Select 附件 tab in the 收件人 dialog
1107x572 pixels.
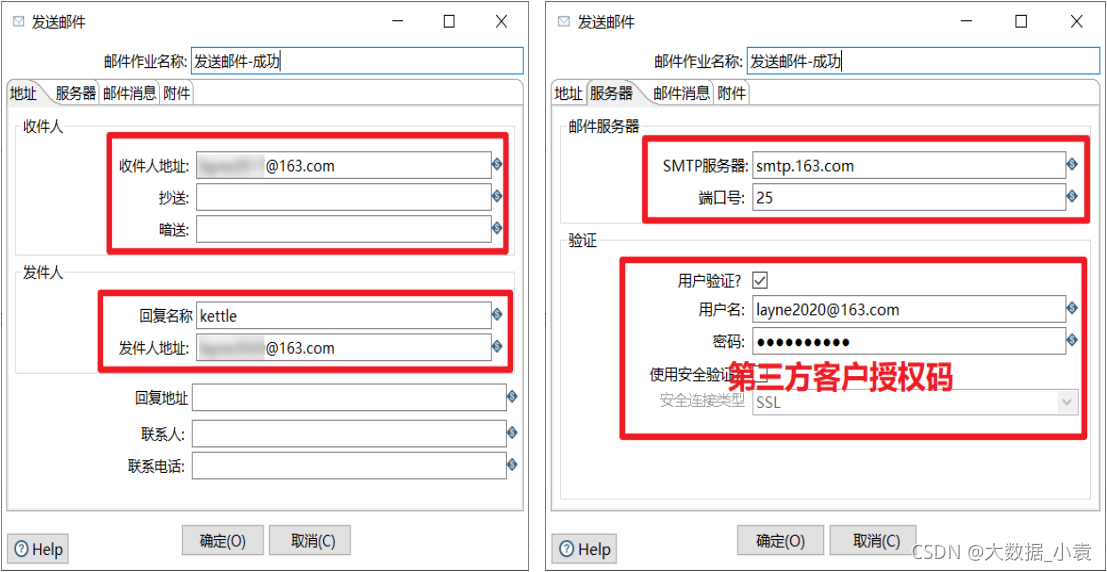pos(176,93)
